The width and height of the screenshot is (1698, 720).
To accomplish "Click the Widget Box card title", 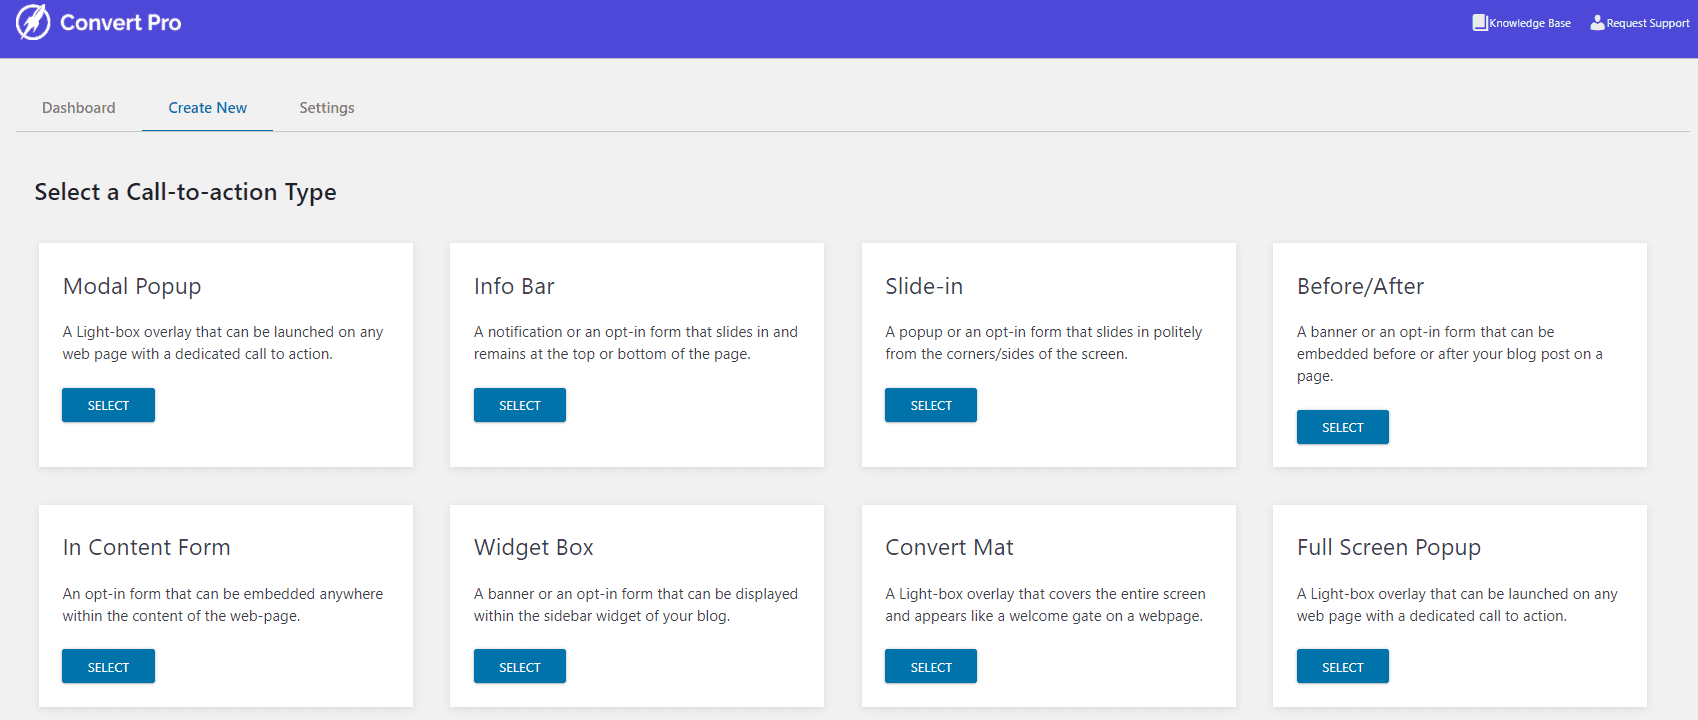I will pyautogui.click(x=533, y=547).
